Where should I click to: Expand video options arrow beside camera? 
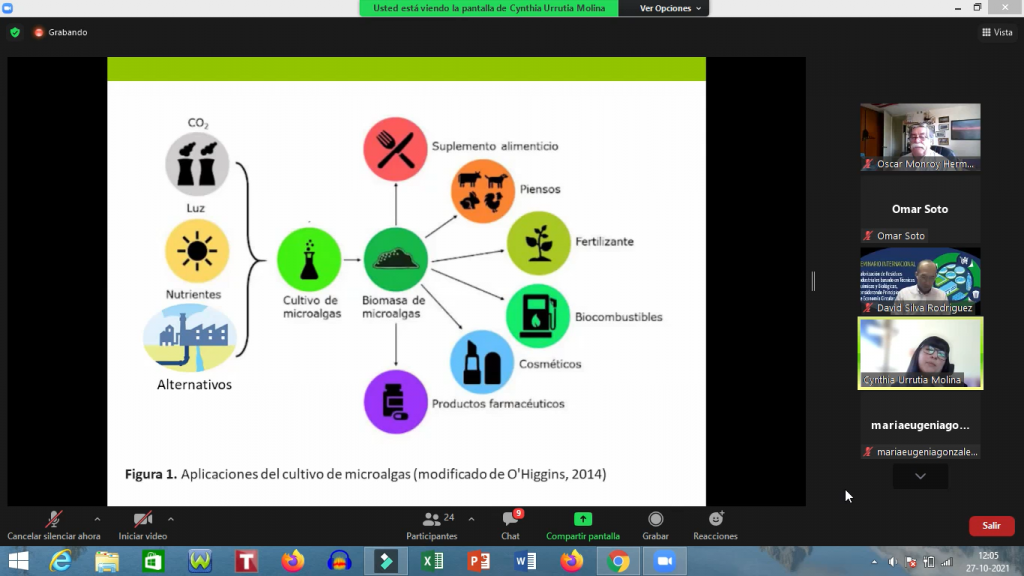tap(171, 519)
